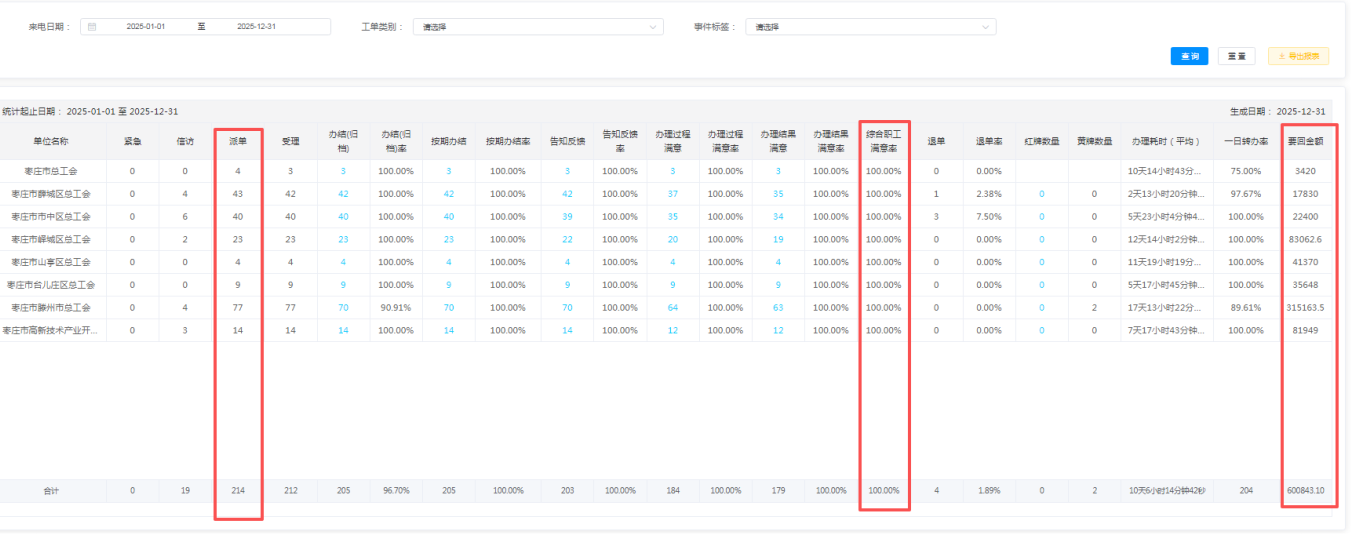The width and height of the screenshot is (1351, 534).
Task: Click the start date 2025-01-01 field
Action: [x=144, y=27]
